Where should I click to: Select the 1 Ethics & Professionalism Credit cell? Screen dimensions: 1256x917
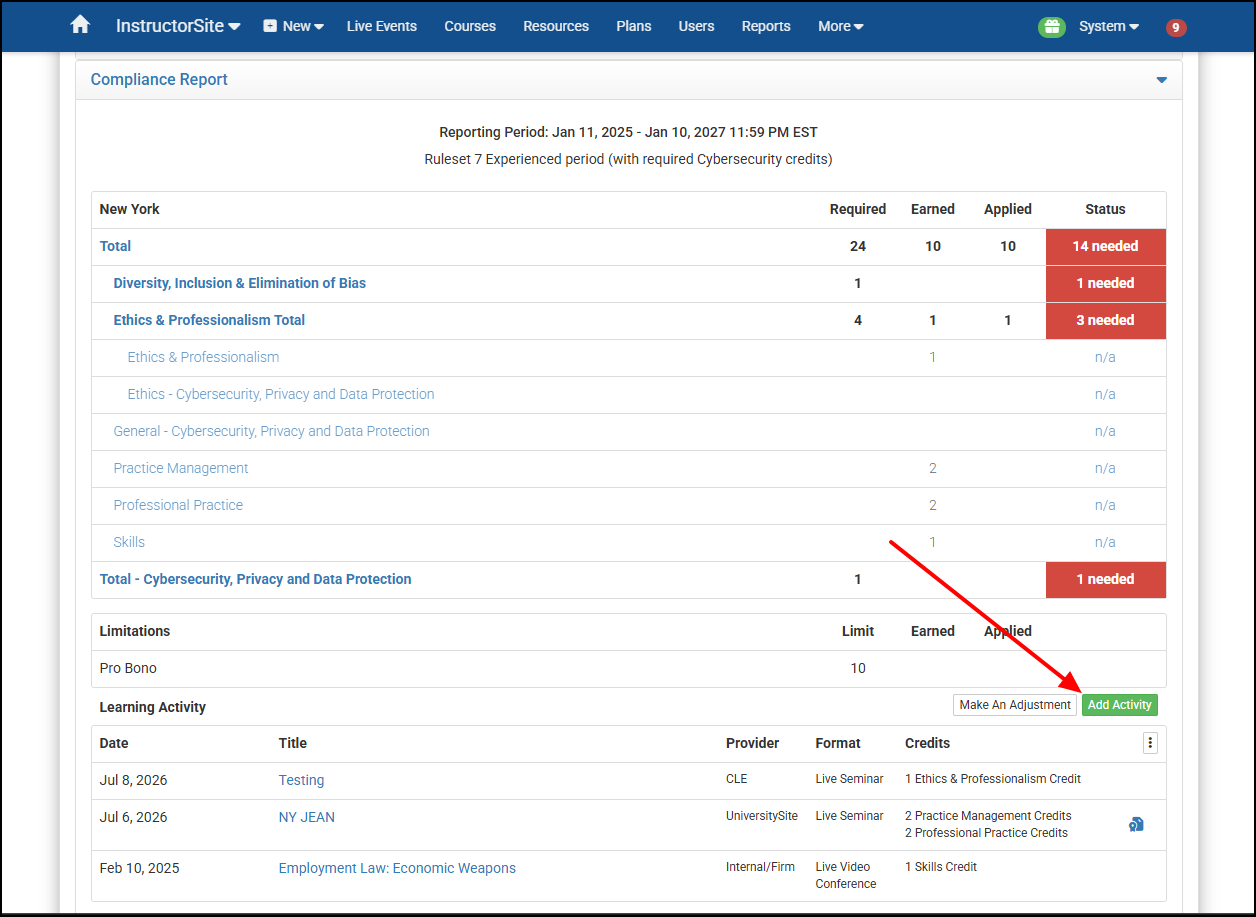click(993, 779)
